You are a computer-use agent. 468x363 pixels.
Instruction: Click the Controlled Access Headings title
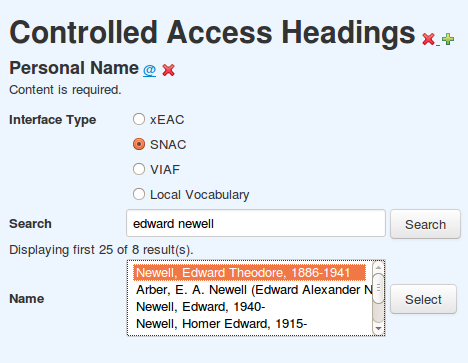click(x=212, y=33)
